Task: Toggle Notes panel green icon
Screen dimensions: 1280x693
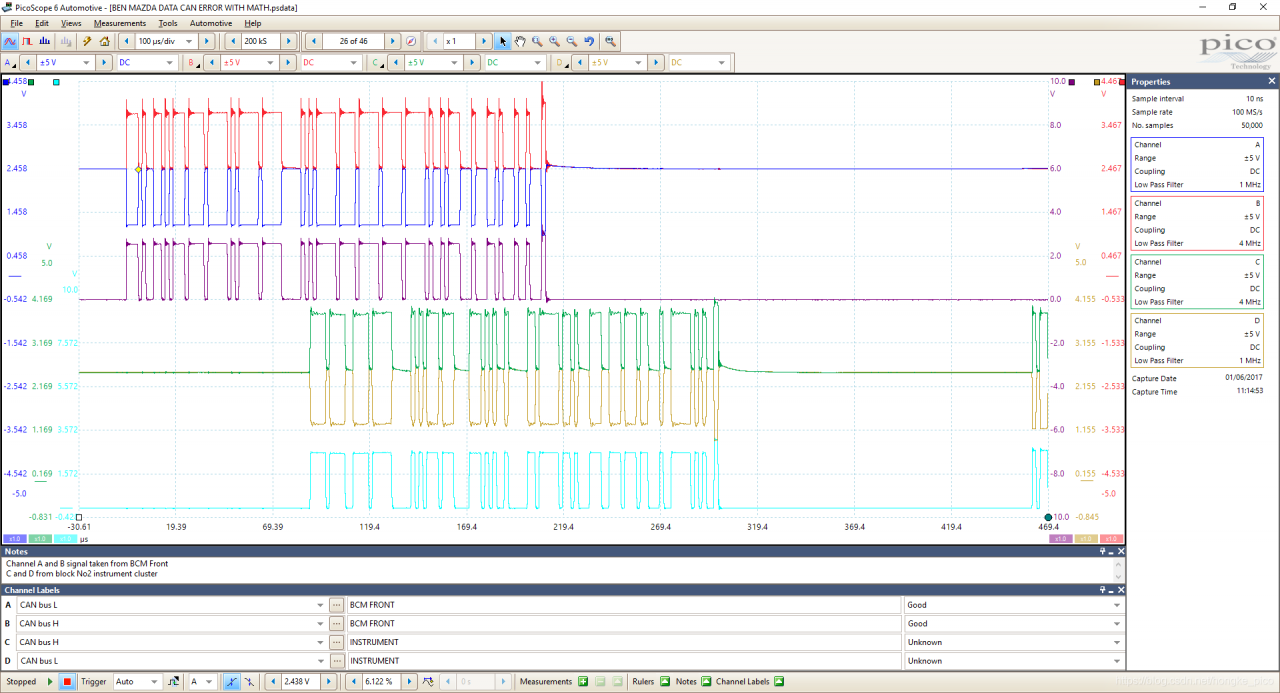Action: point(706,681)
